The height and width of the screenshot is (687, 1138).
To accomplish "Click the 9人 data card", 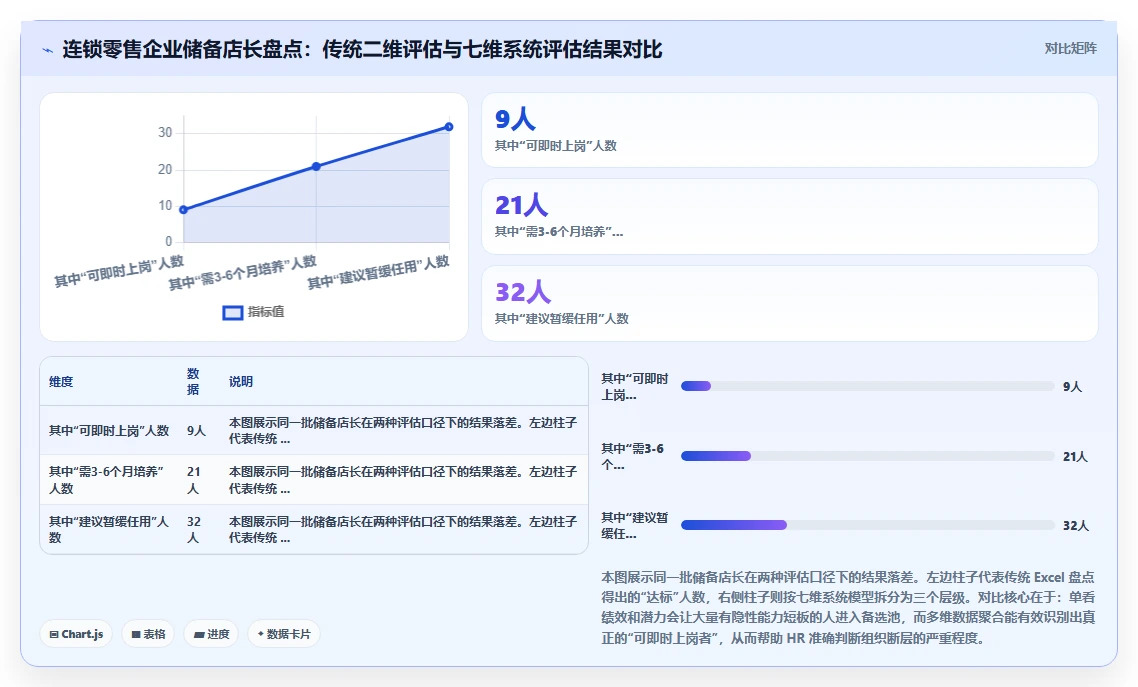I will tap(790, 130).
